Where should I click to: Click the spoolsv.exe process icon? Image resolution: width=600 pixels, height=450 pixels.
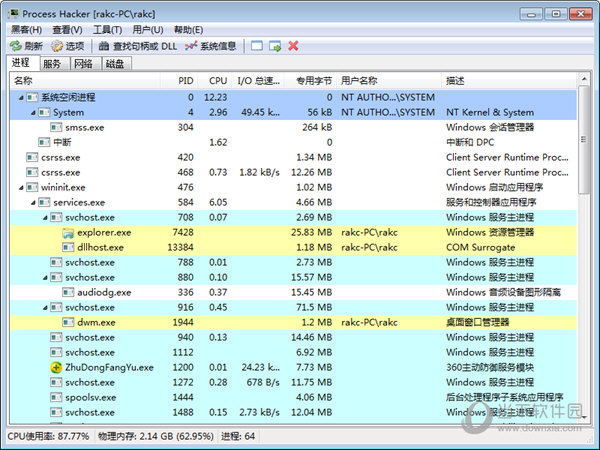[x=56, y=398]
